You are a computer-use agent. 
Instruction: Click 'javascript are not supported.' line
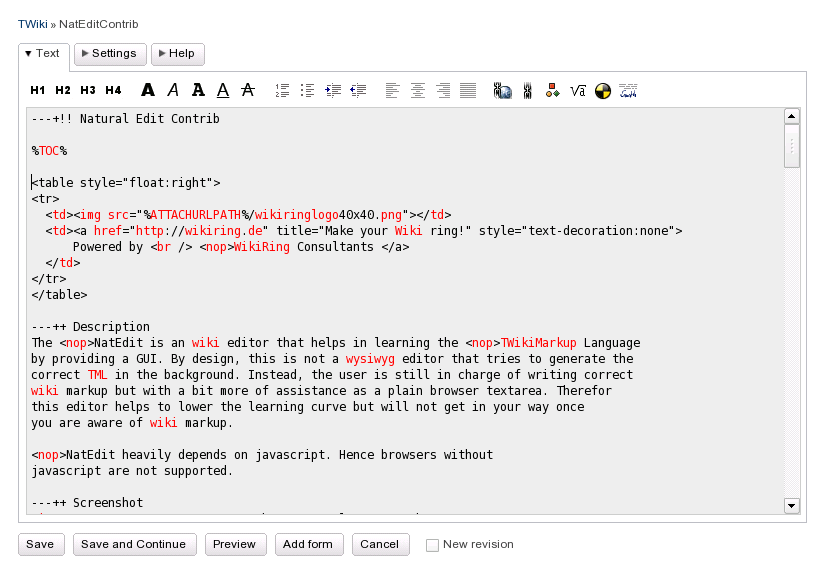[132, 471]
